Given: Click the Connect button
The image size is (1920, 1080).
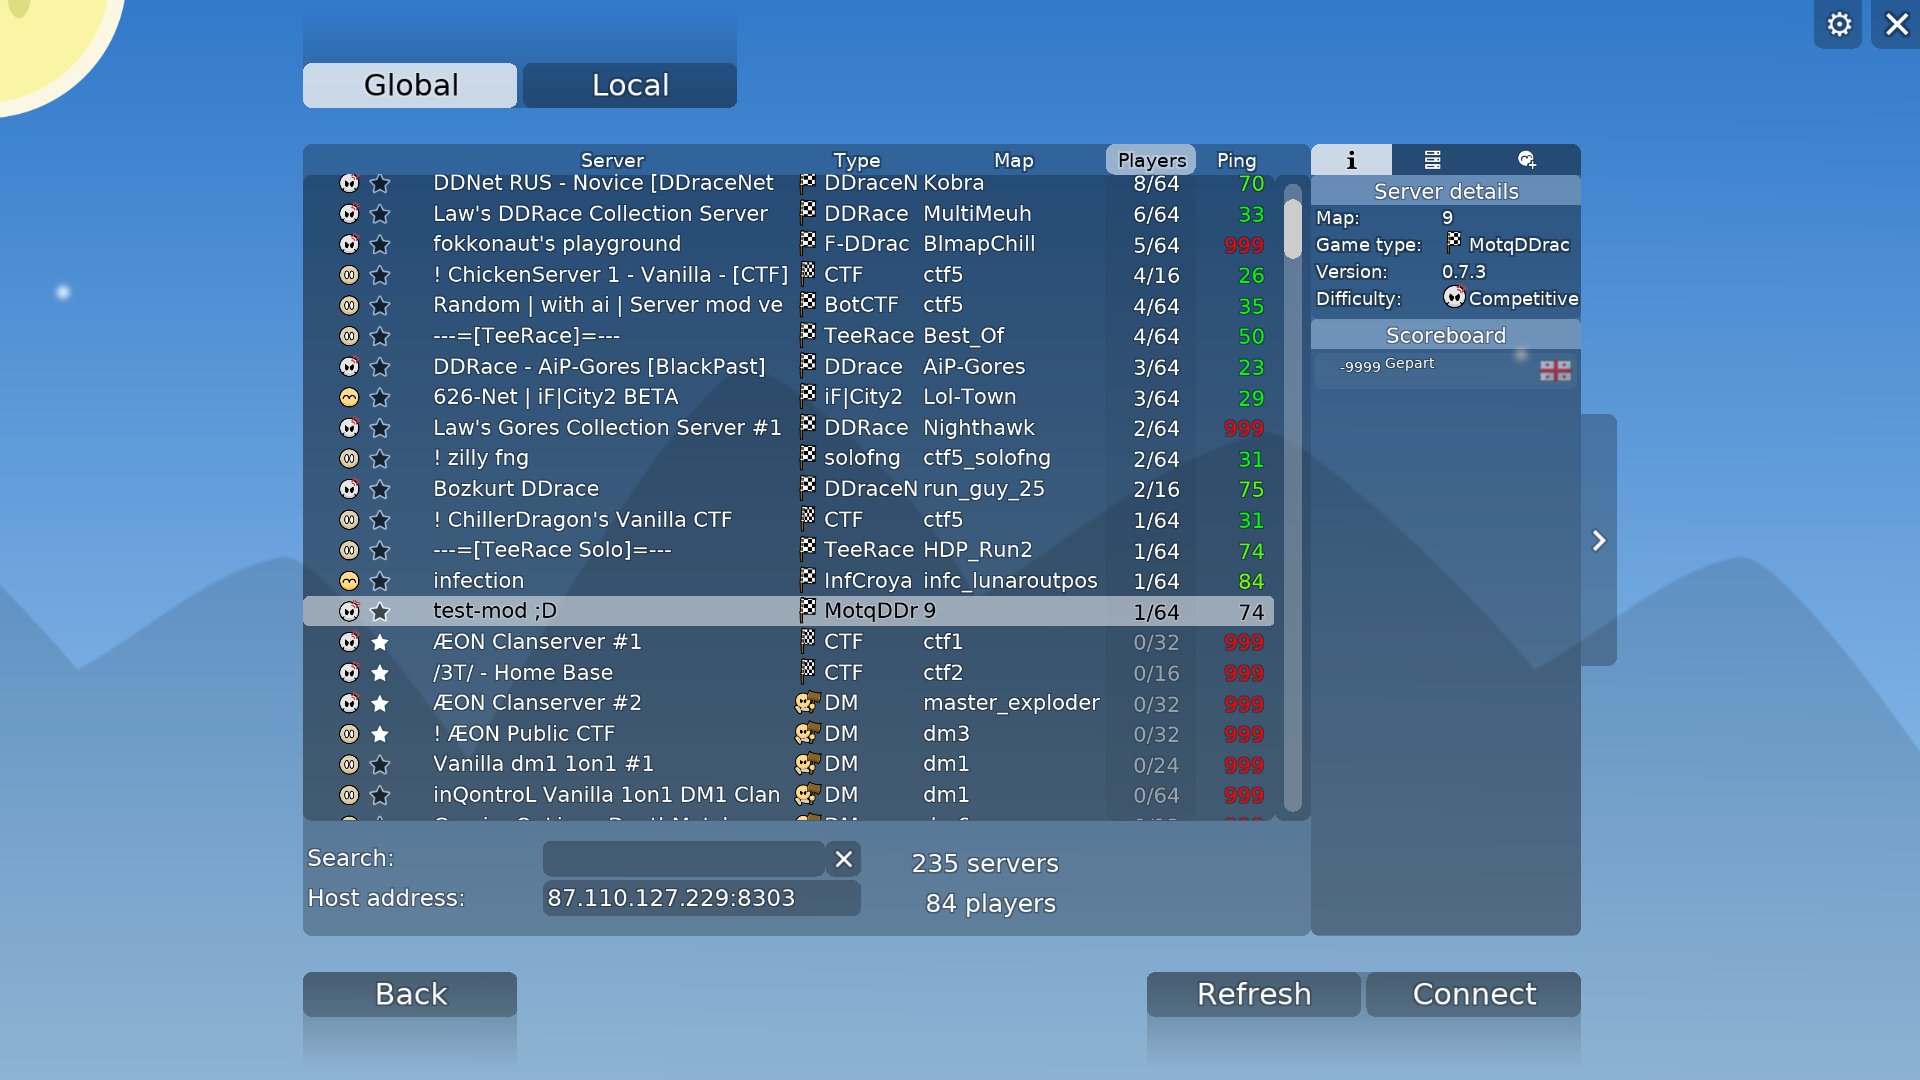Looking at the screenshot, I should point(1473,994).
